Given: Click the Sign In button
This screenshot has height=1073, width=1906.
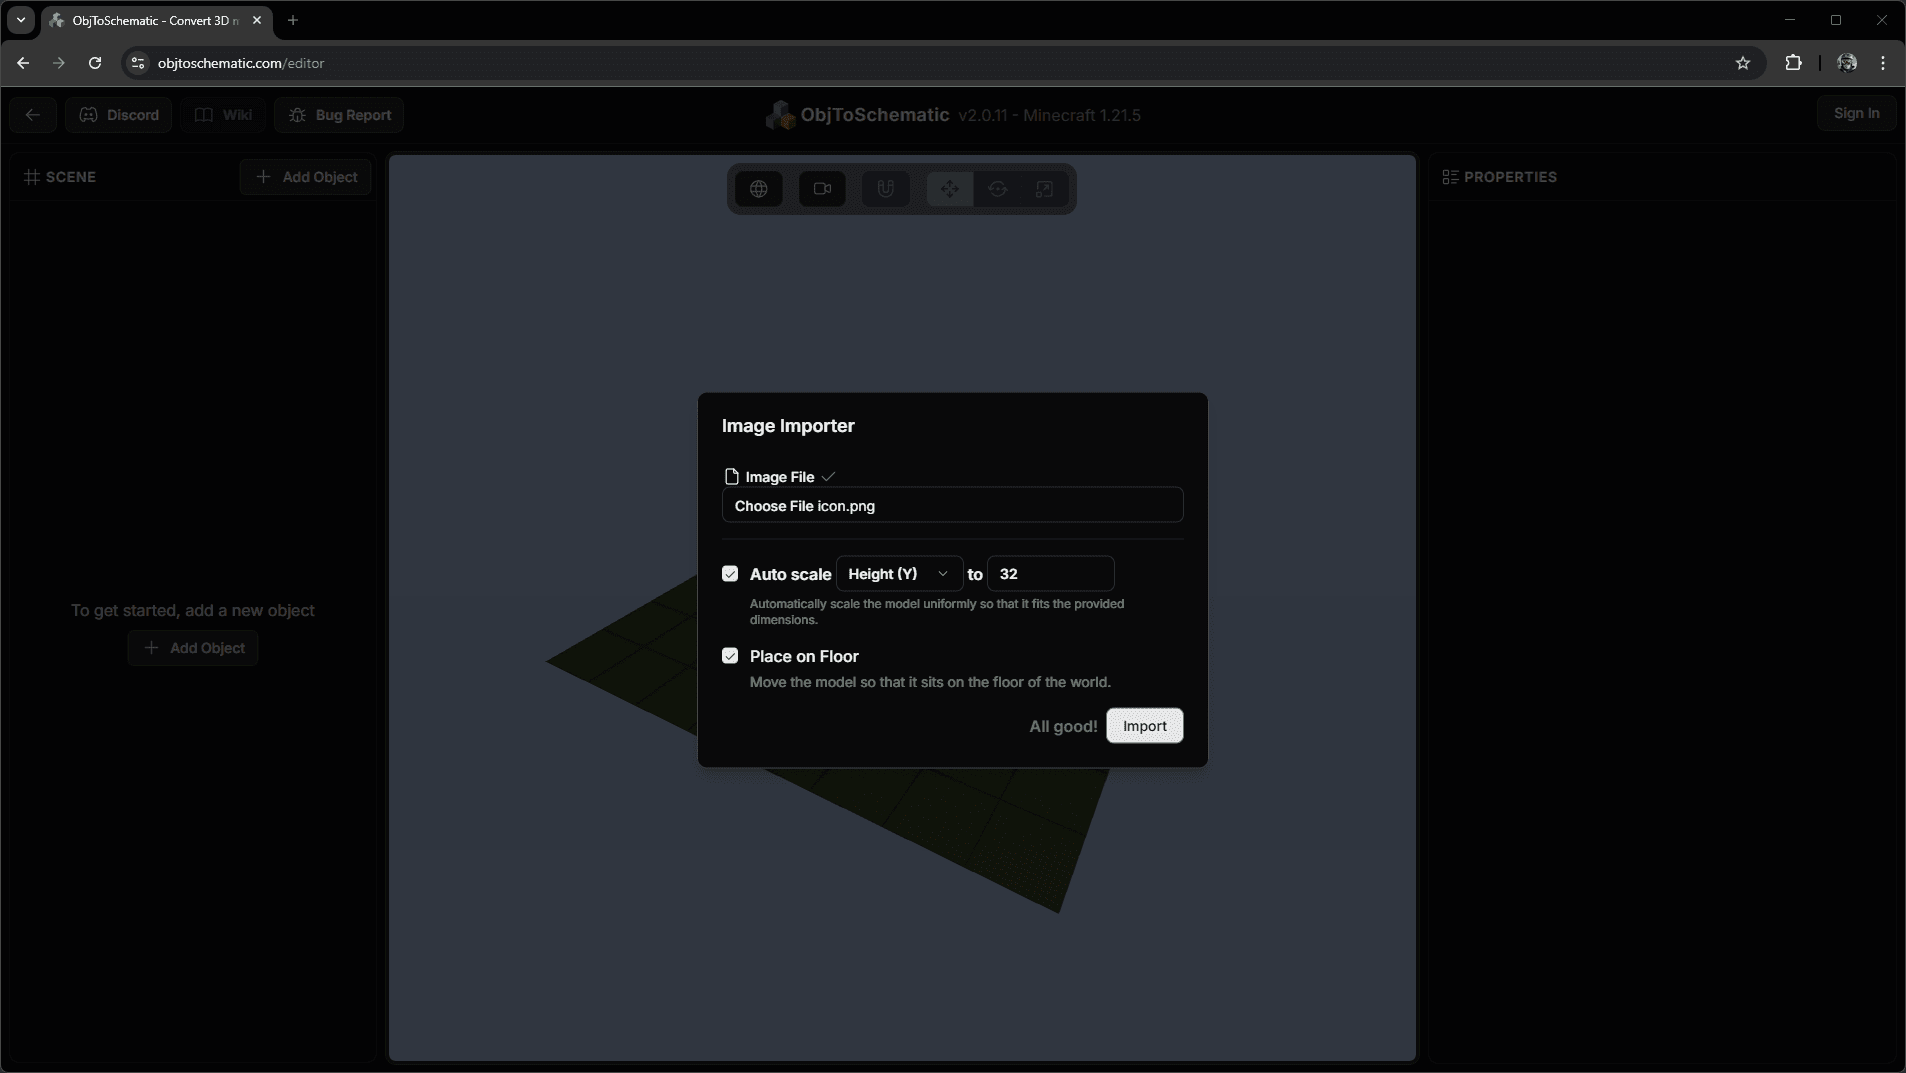Looking at the screenshot, I should tap(1856, 114).
